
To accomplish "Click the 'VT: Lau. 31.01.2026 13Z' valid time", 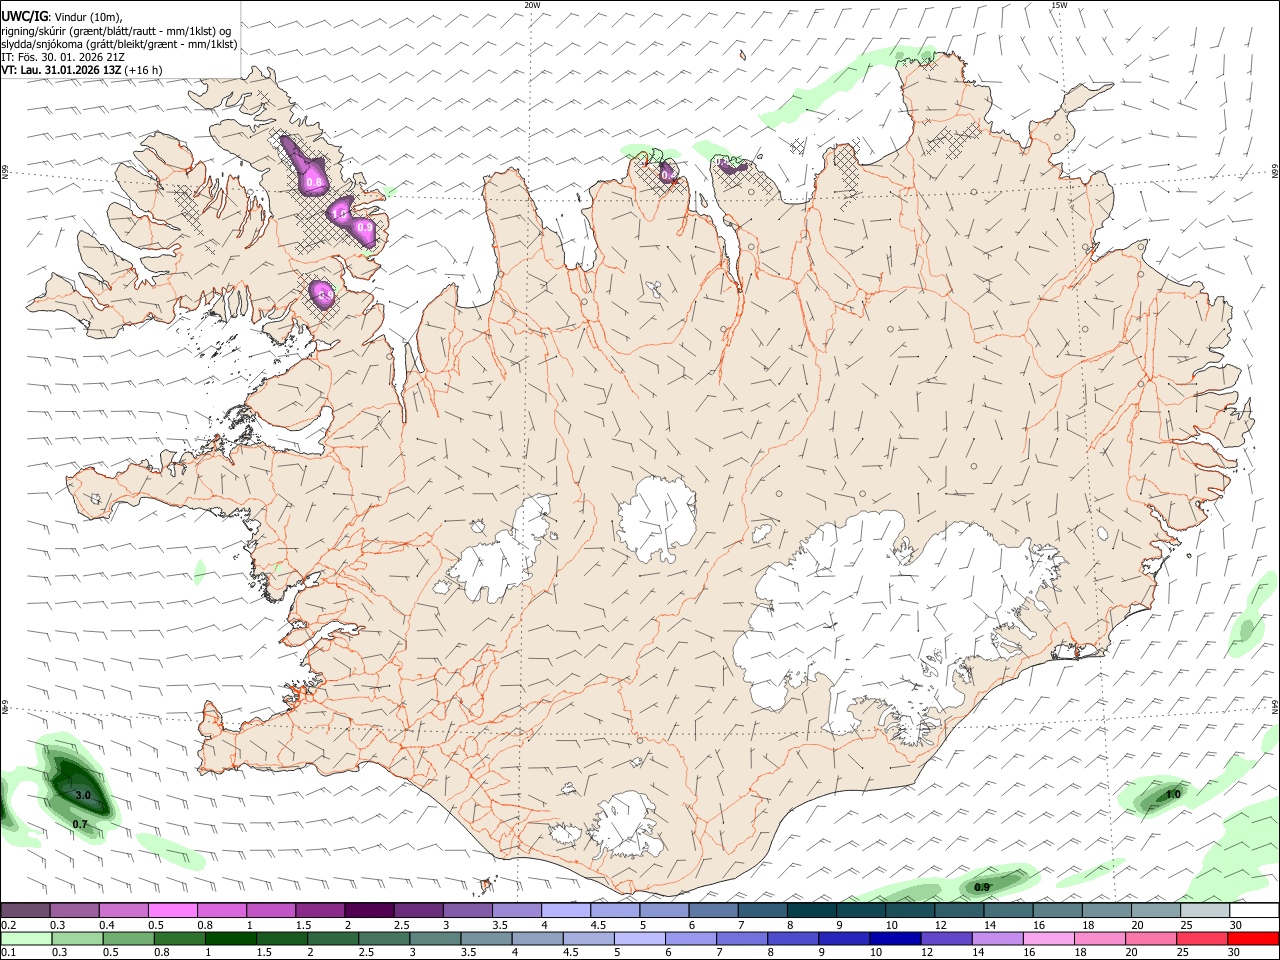I will click(x=61, y=70).
